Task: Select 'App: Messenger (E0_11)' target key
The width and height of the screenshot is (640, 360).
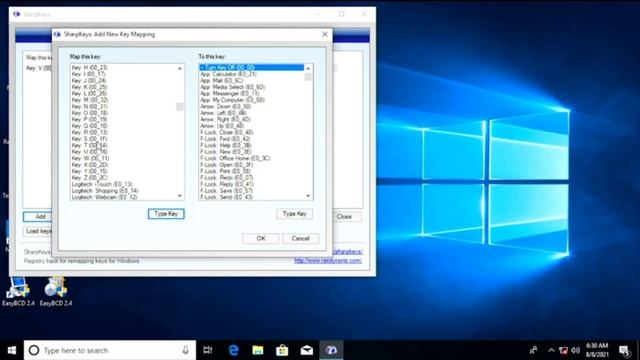Action: pyautogui.click(x=229, y=93)
